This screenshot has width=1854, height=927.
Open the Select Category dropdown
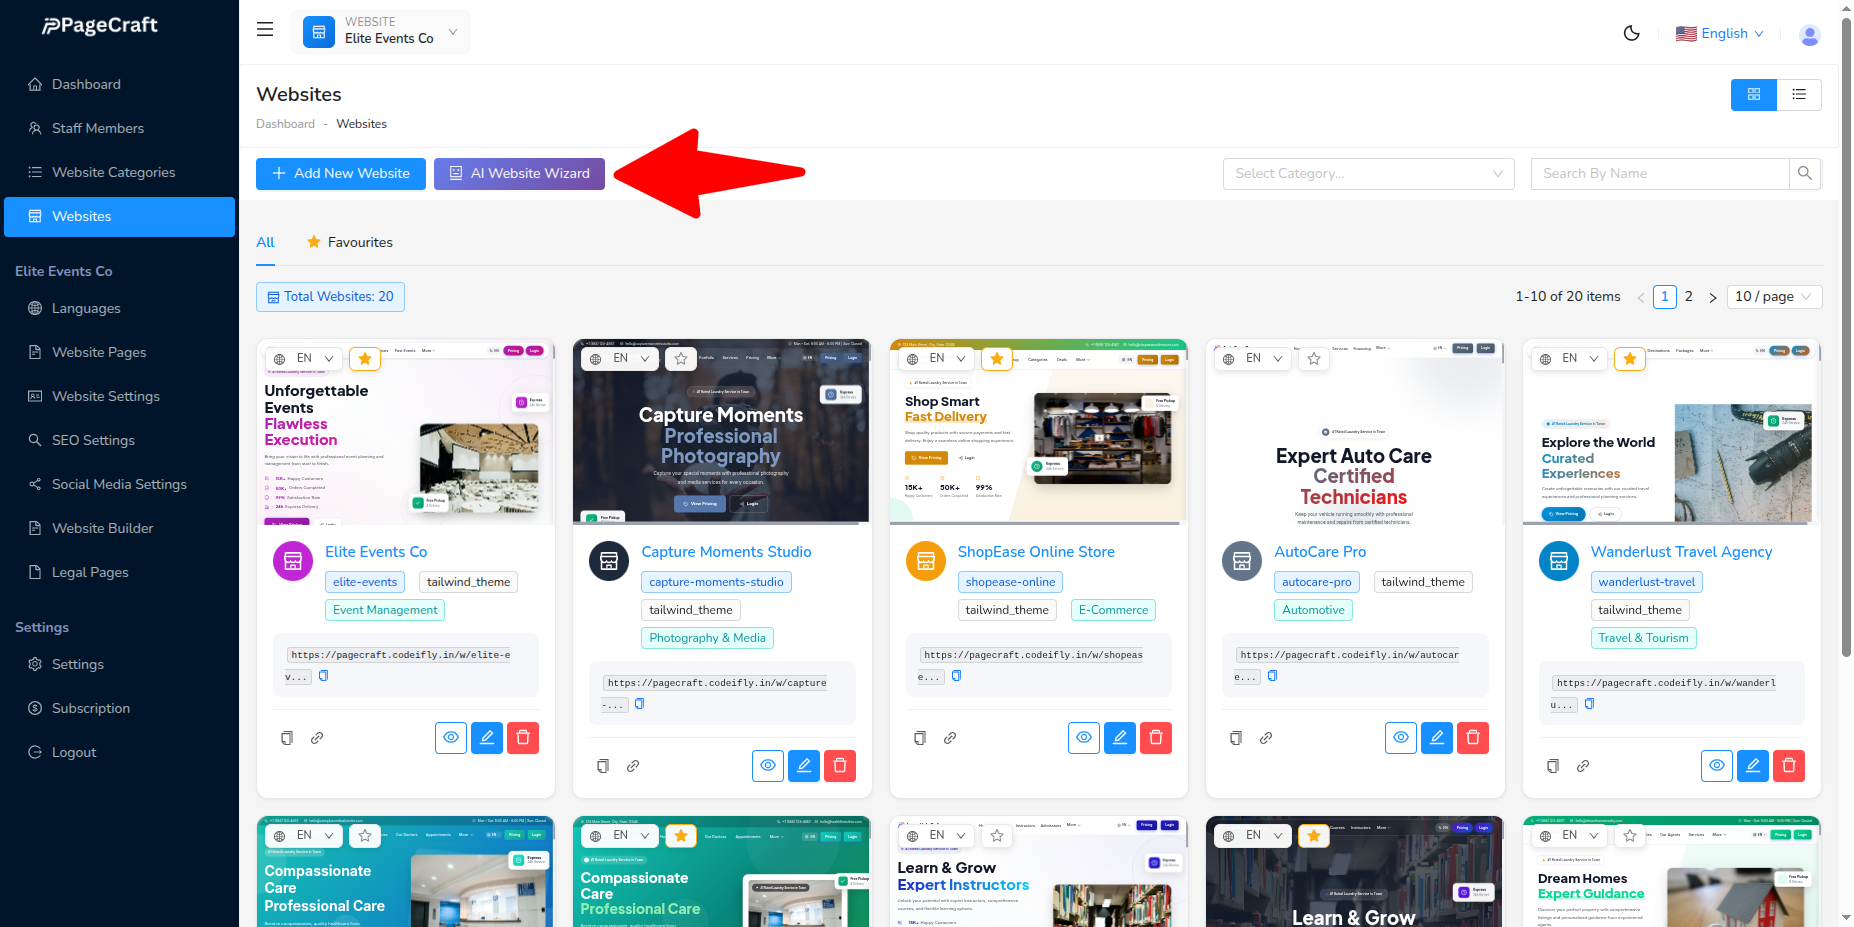point(1368,173)
